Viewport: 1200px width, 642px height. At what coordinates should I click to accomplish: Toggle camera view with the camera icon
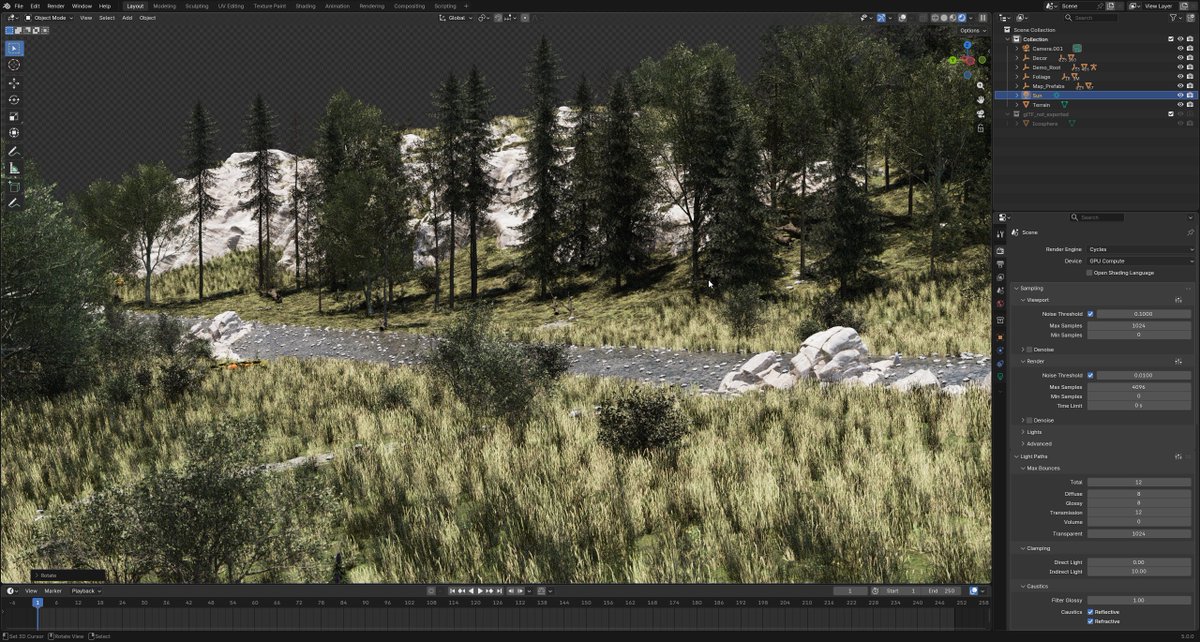pos(981,114)
